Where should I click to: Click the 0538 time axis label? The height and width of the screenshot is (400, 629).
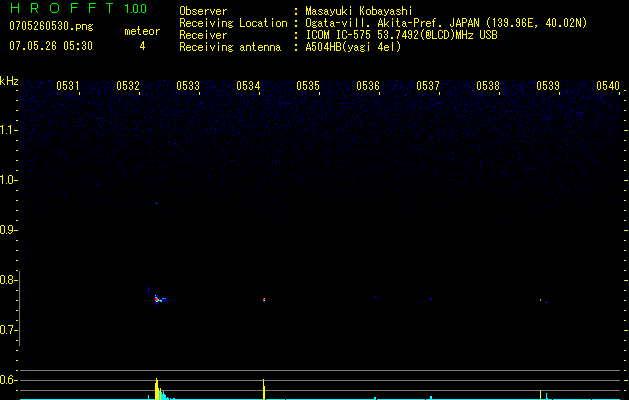(488, 85)
